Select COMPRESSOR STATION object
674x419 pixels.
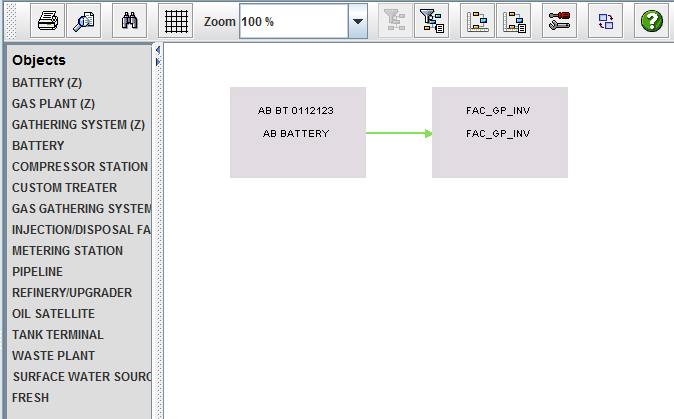pos(80,167)
